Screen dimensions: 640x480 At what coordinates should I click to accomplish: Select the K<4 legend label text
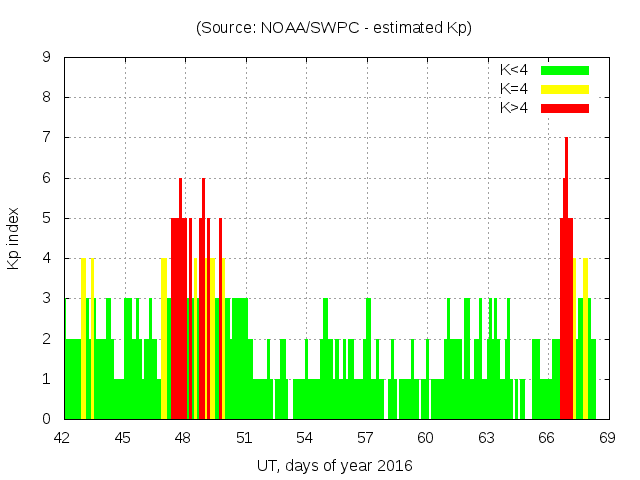pos(514,70)
